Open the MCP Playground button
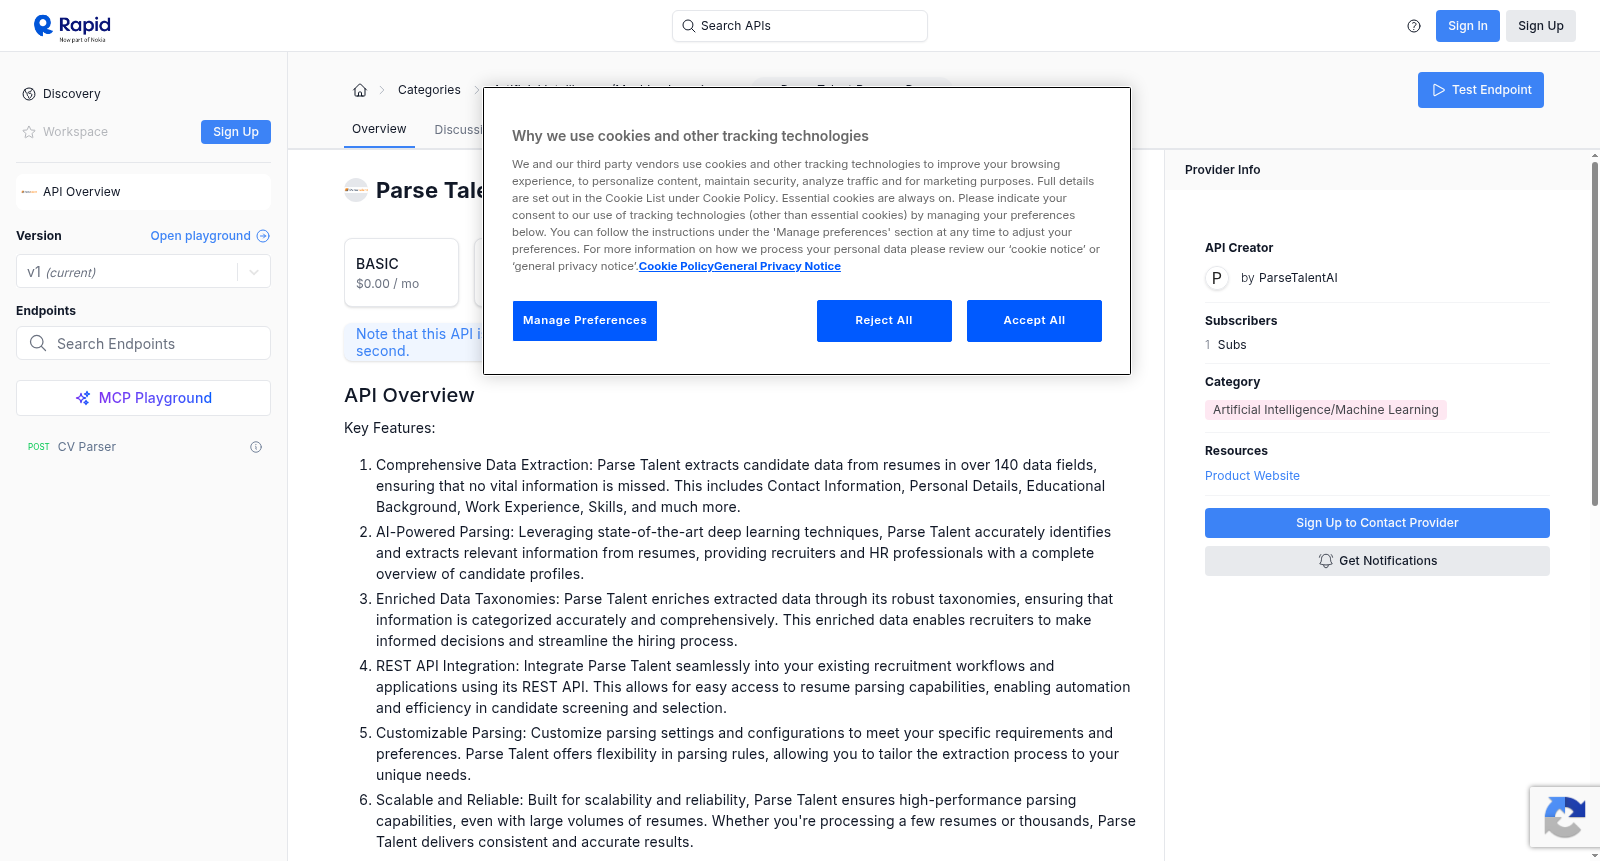 click(x=143, y=398)
